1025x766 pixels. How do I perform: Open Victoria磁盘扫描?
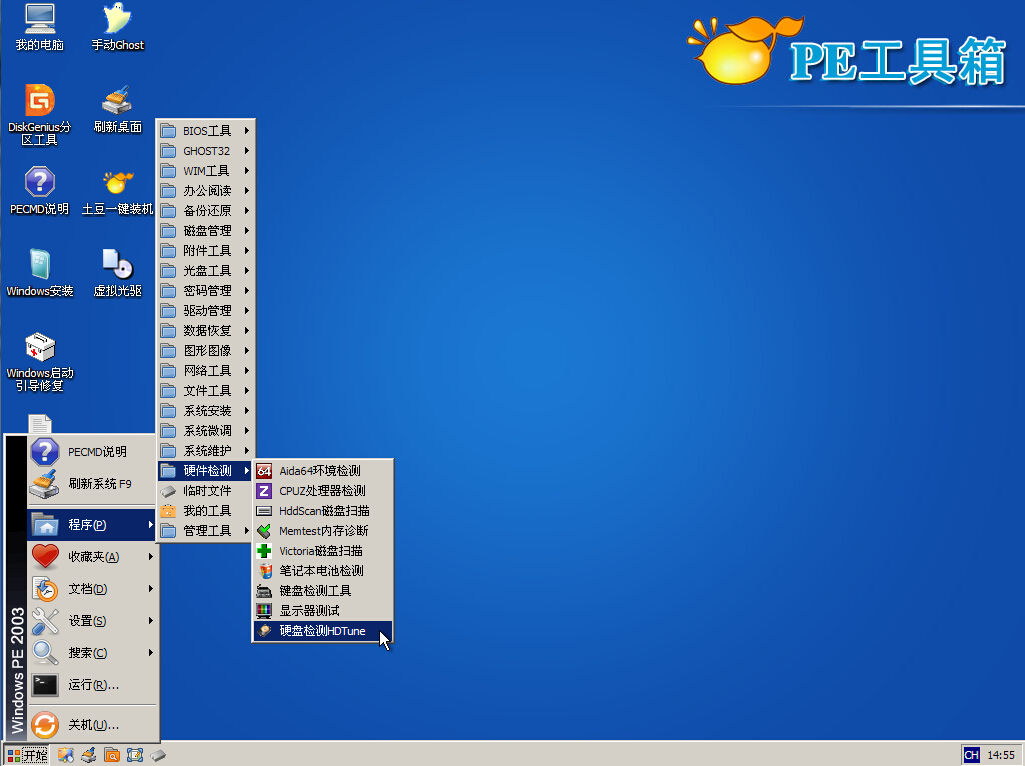(x=324, y=551)
